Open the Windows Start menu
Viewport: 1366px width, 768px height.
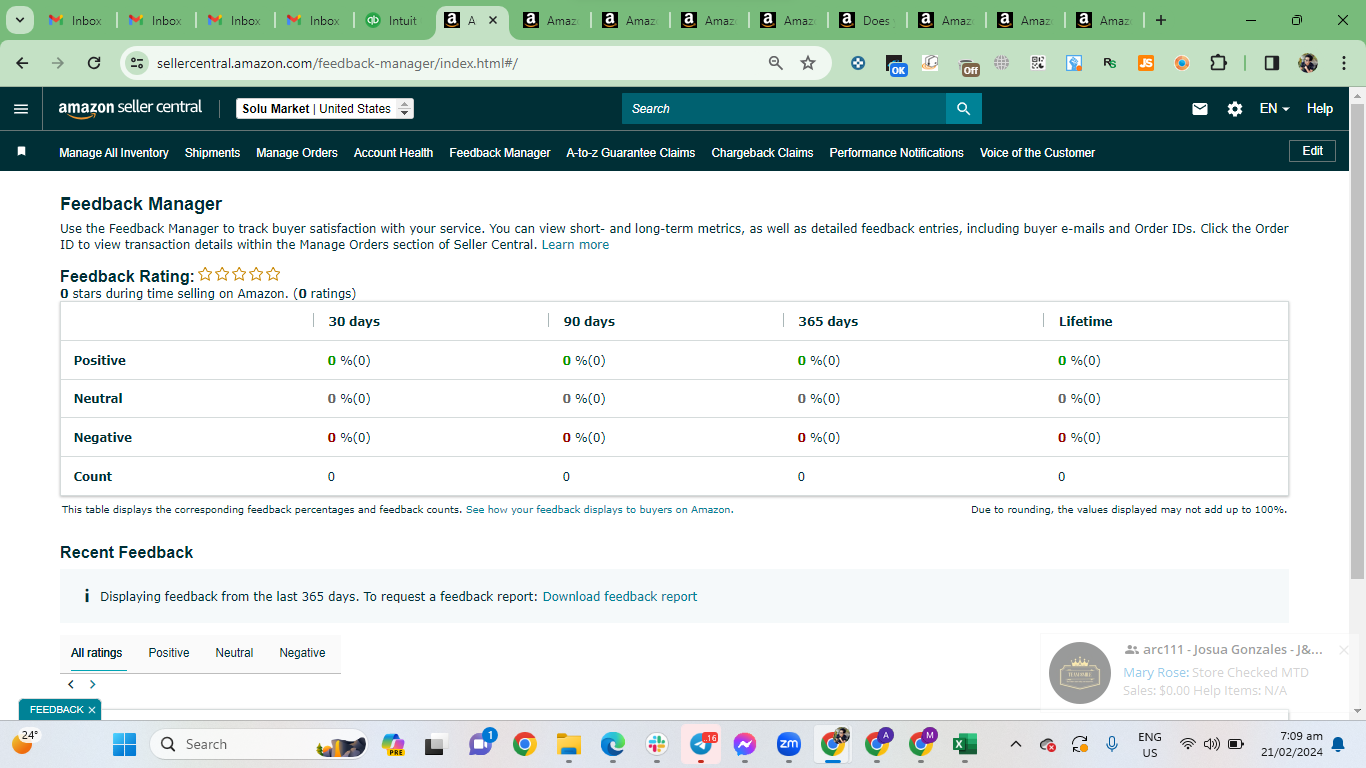click(124, 744)
